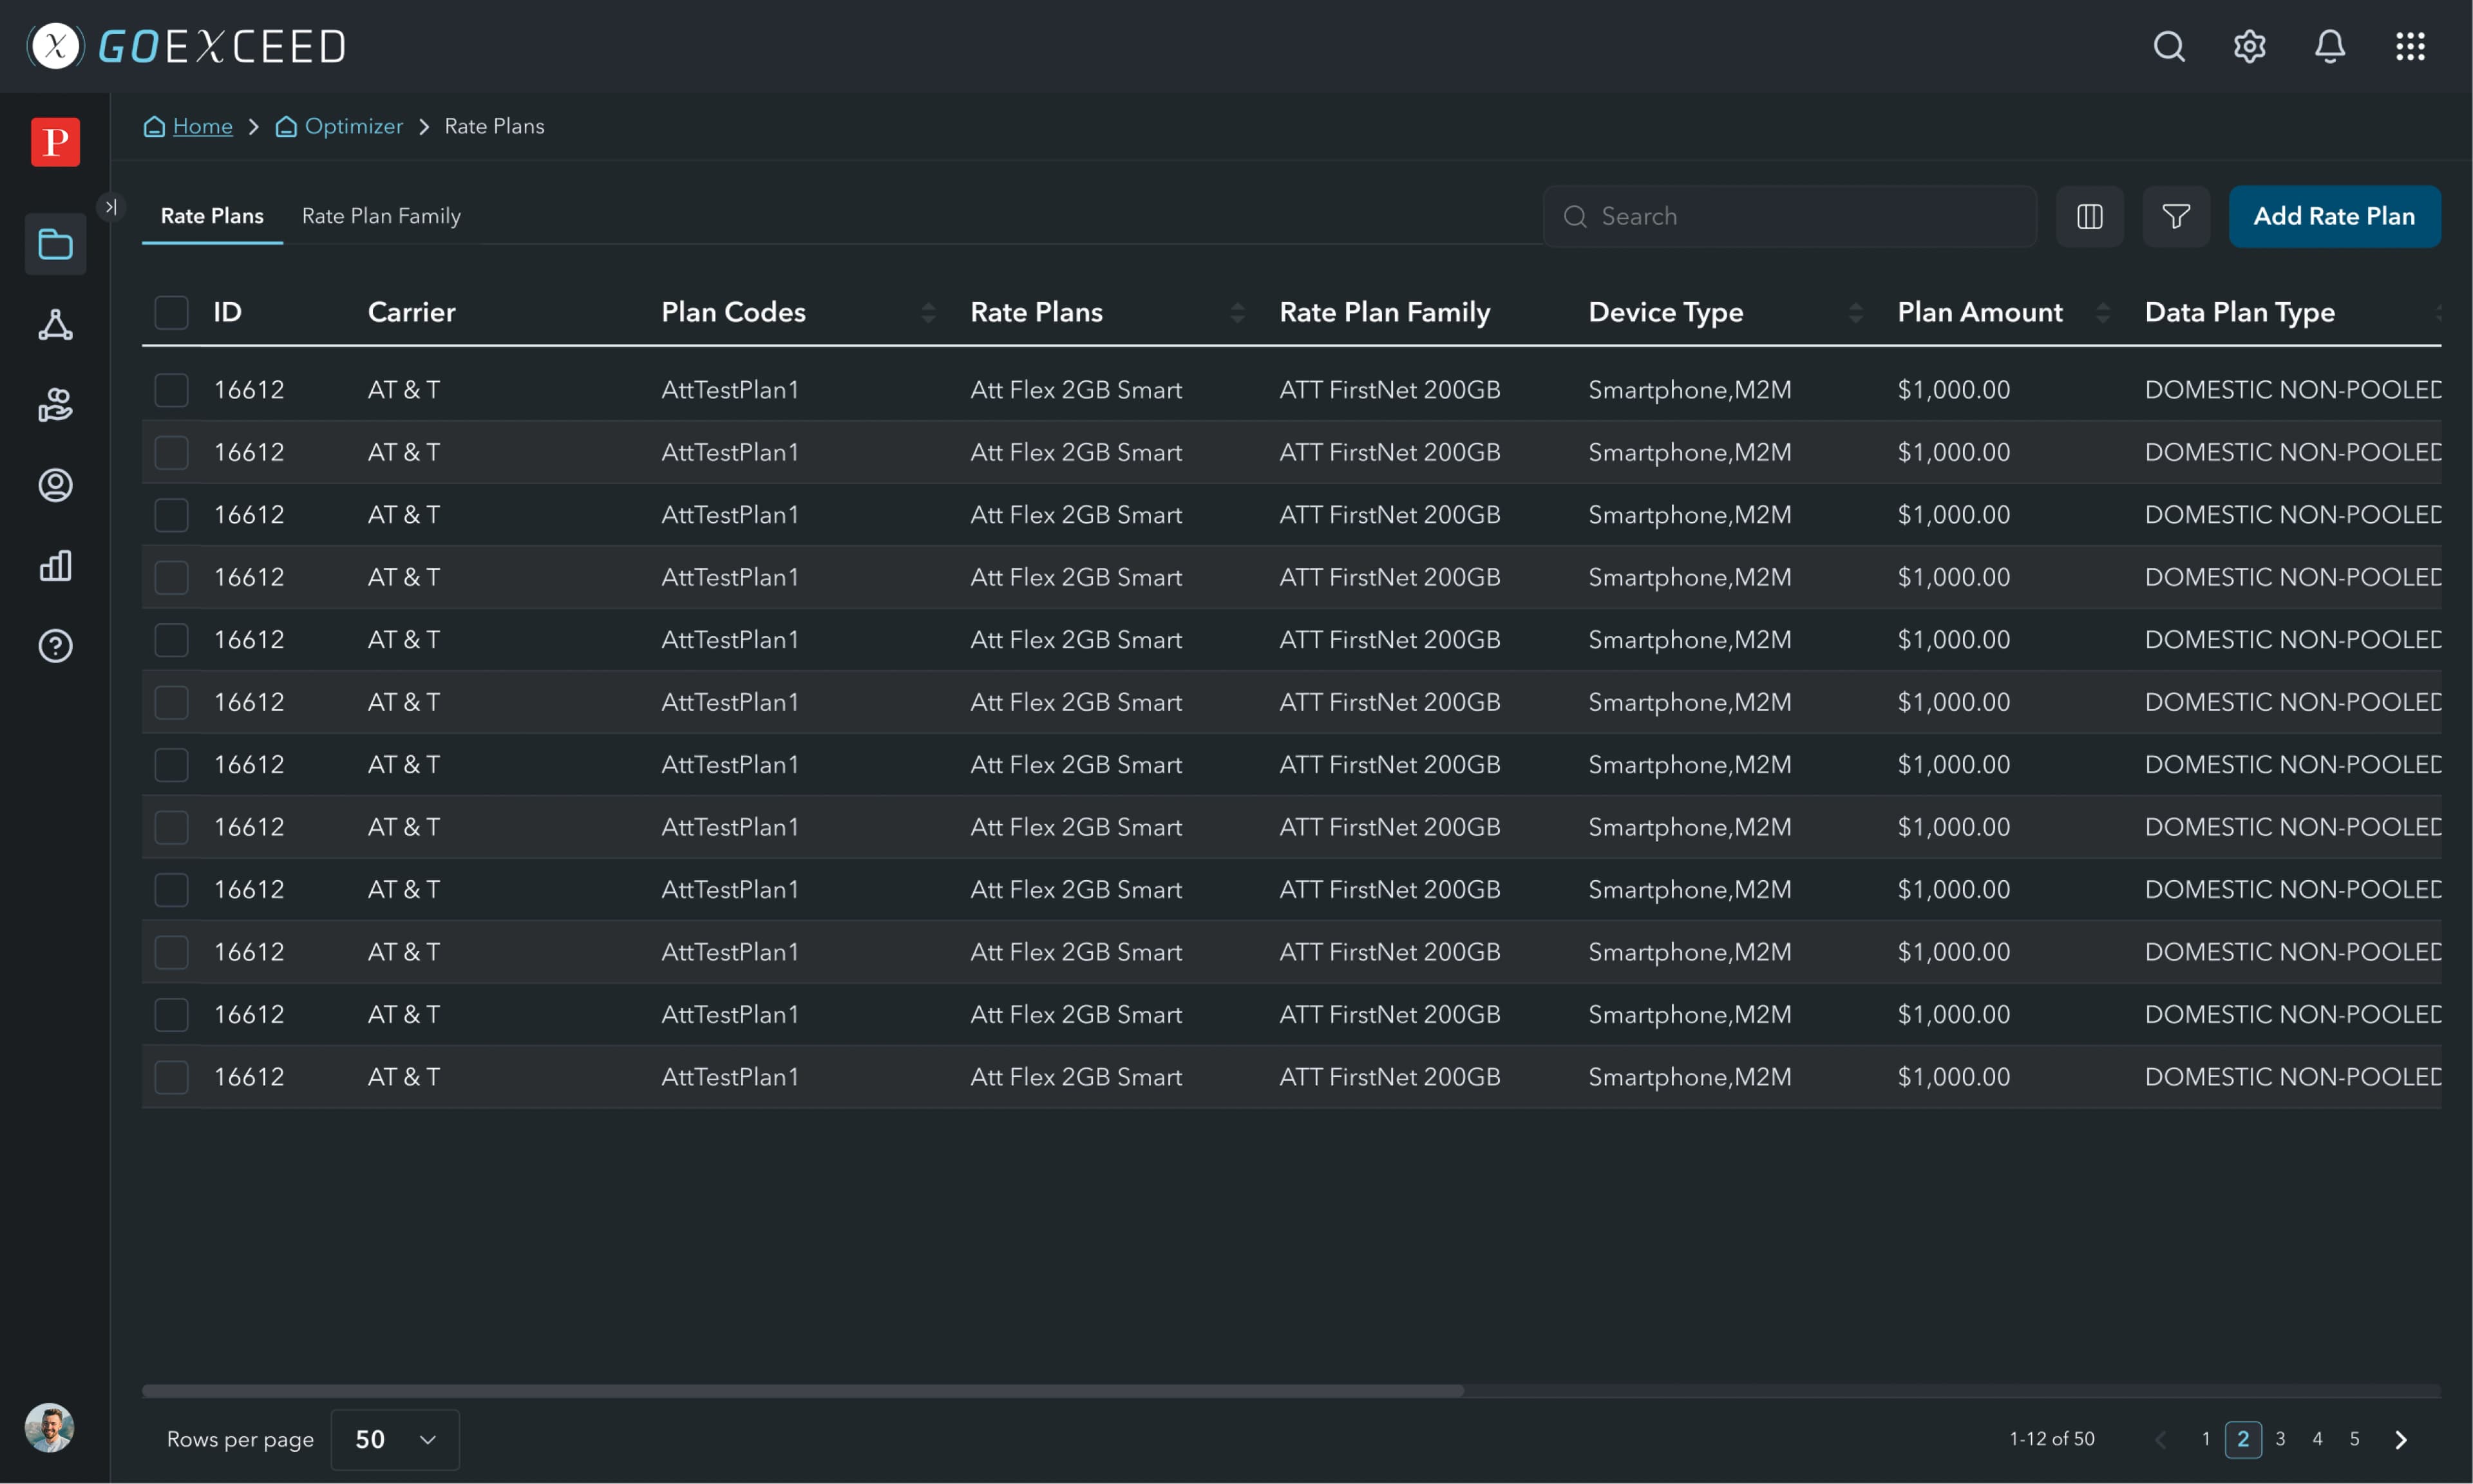This screenshot has height=1484, width=2473.
Task: Sort by the Device Type column arrows
Action: (x=1855, y=313)
